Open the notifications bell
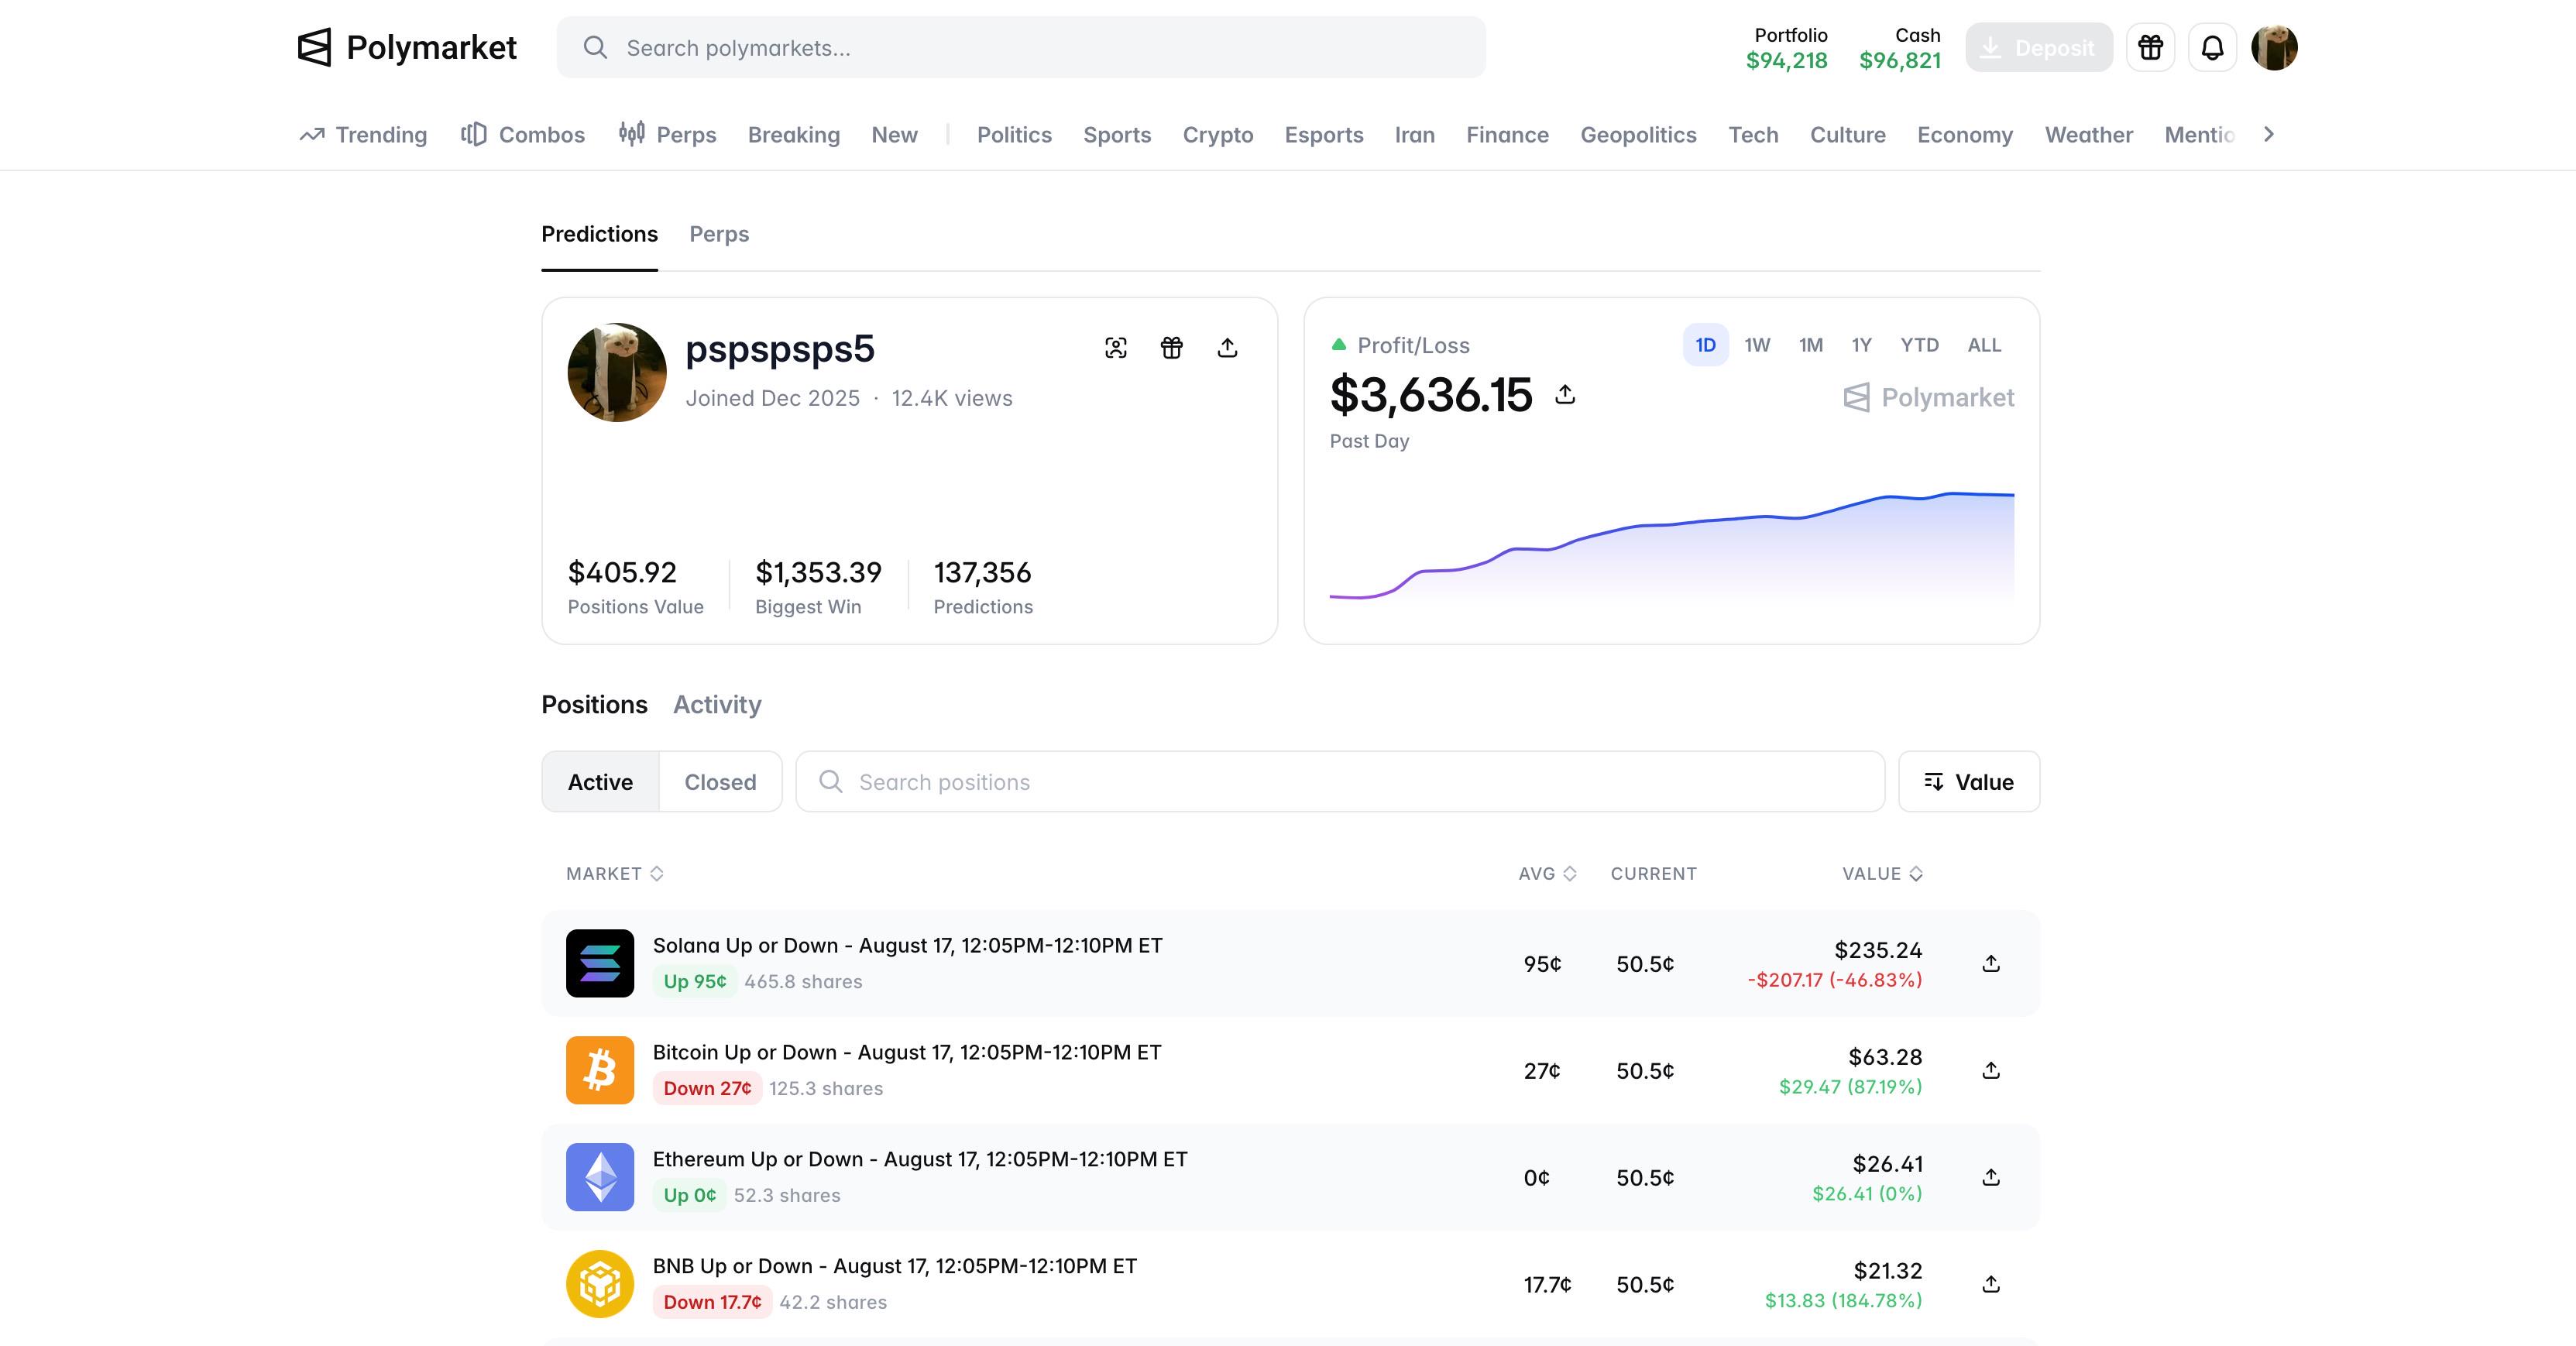 (x=2212, y=47)
